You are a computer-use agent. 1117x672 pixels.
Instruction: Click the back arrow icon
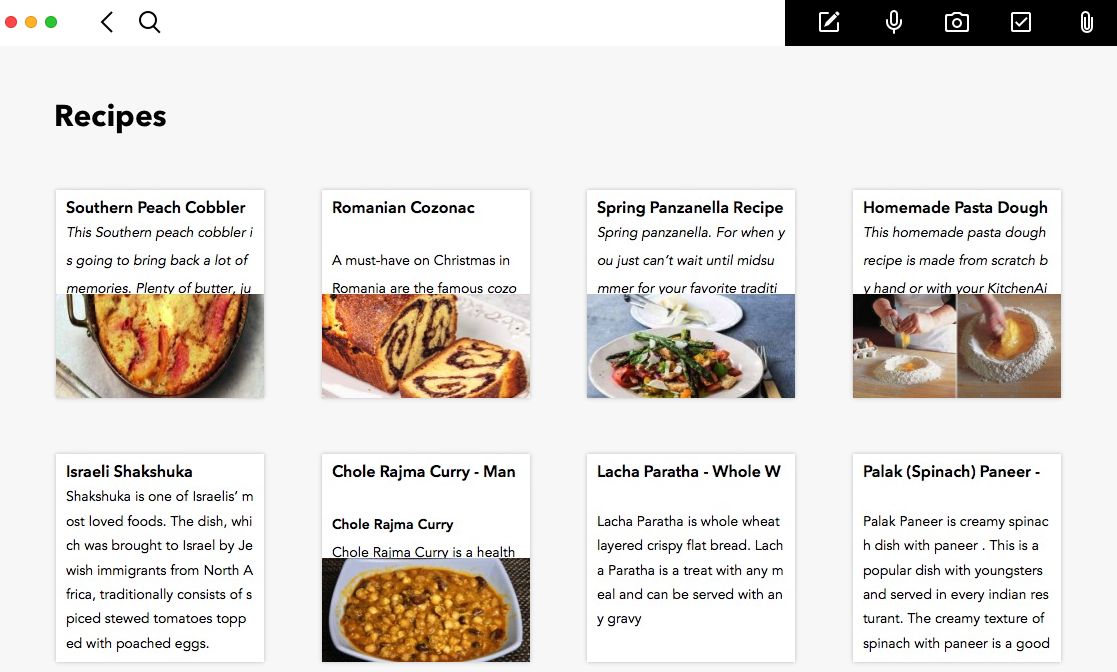pos(107,22)
